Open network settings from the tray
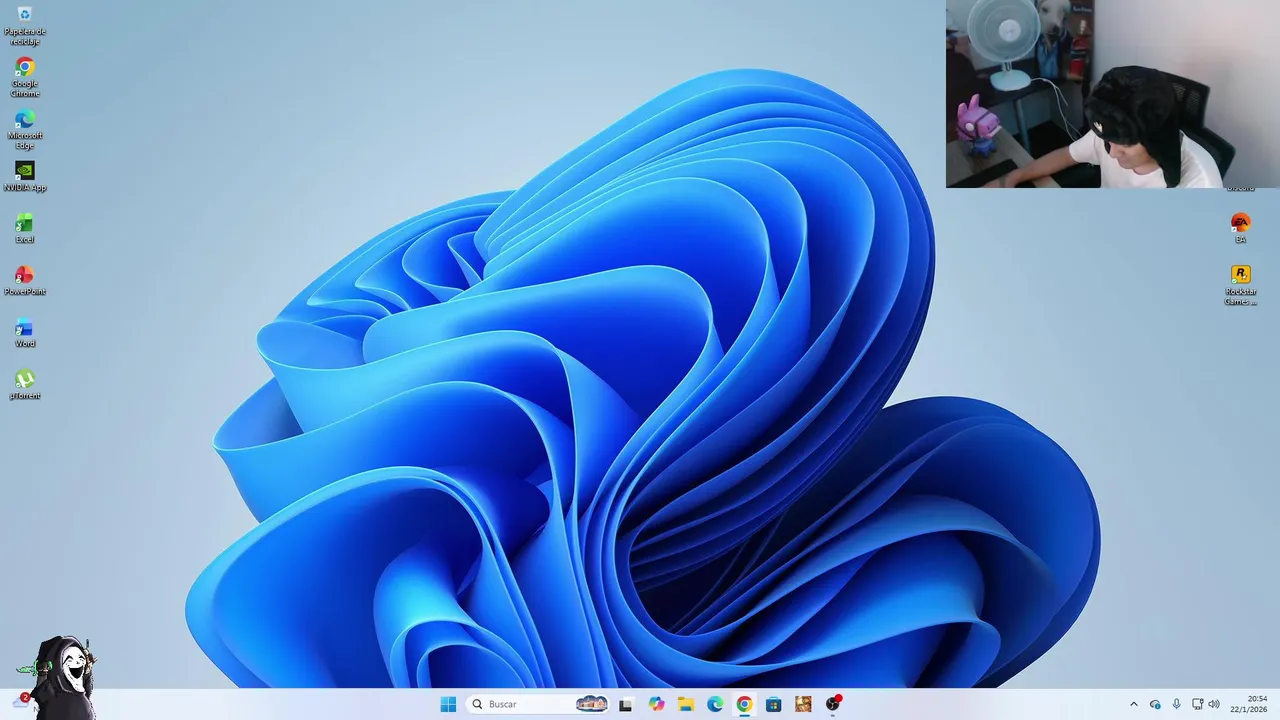The height and width of the screenshot is (720, 1280). coord(1197,704)
